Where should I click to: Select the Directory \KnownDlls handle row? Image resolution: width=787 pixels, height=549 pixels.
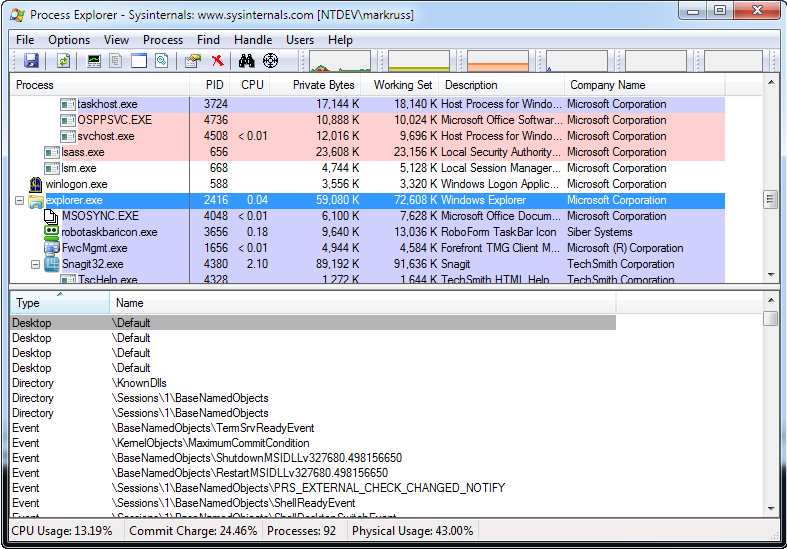point(313,383)
